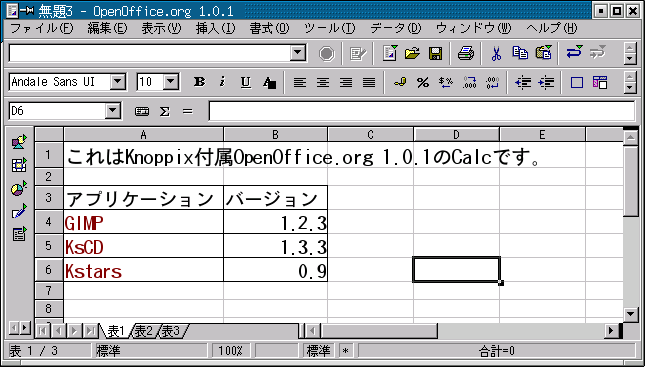Switch to sheet tab 表2

click(144, 331)
